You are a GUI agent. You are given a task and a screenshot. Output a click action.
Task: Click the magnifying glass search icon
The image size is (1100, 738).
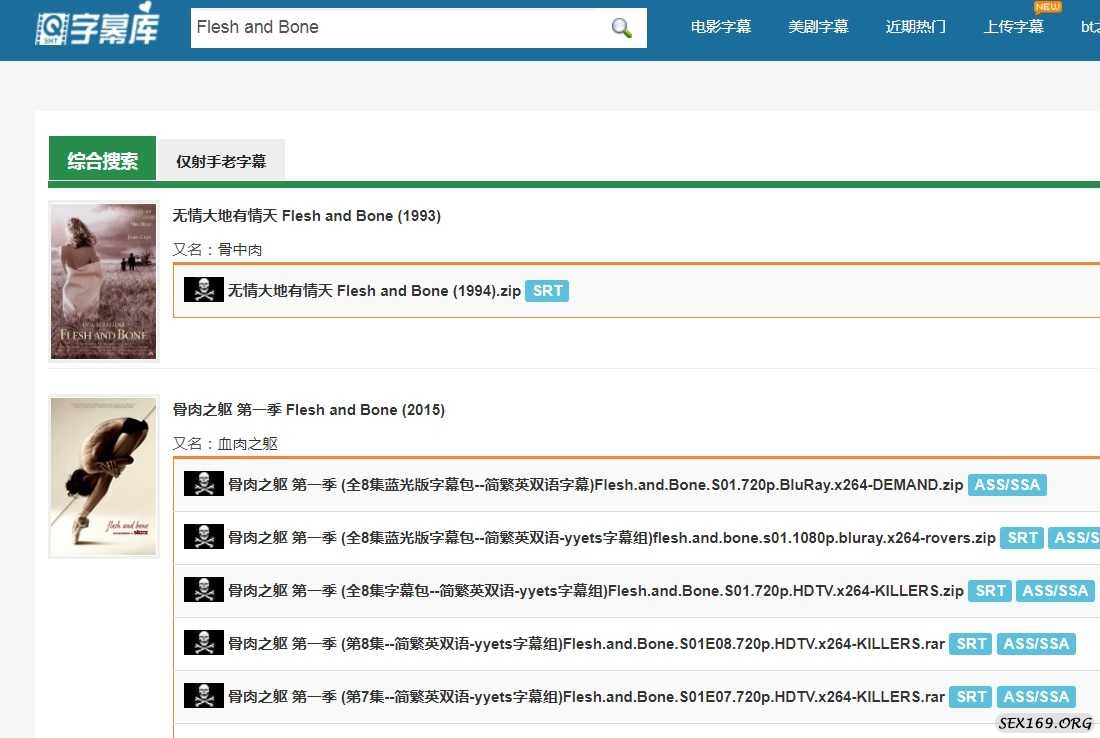click(622, 28)
